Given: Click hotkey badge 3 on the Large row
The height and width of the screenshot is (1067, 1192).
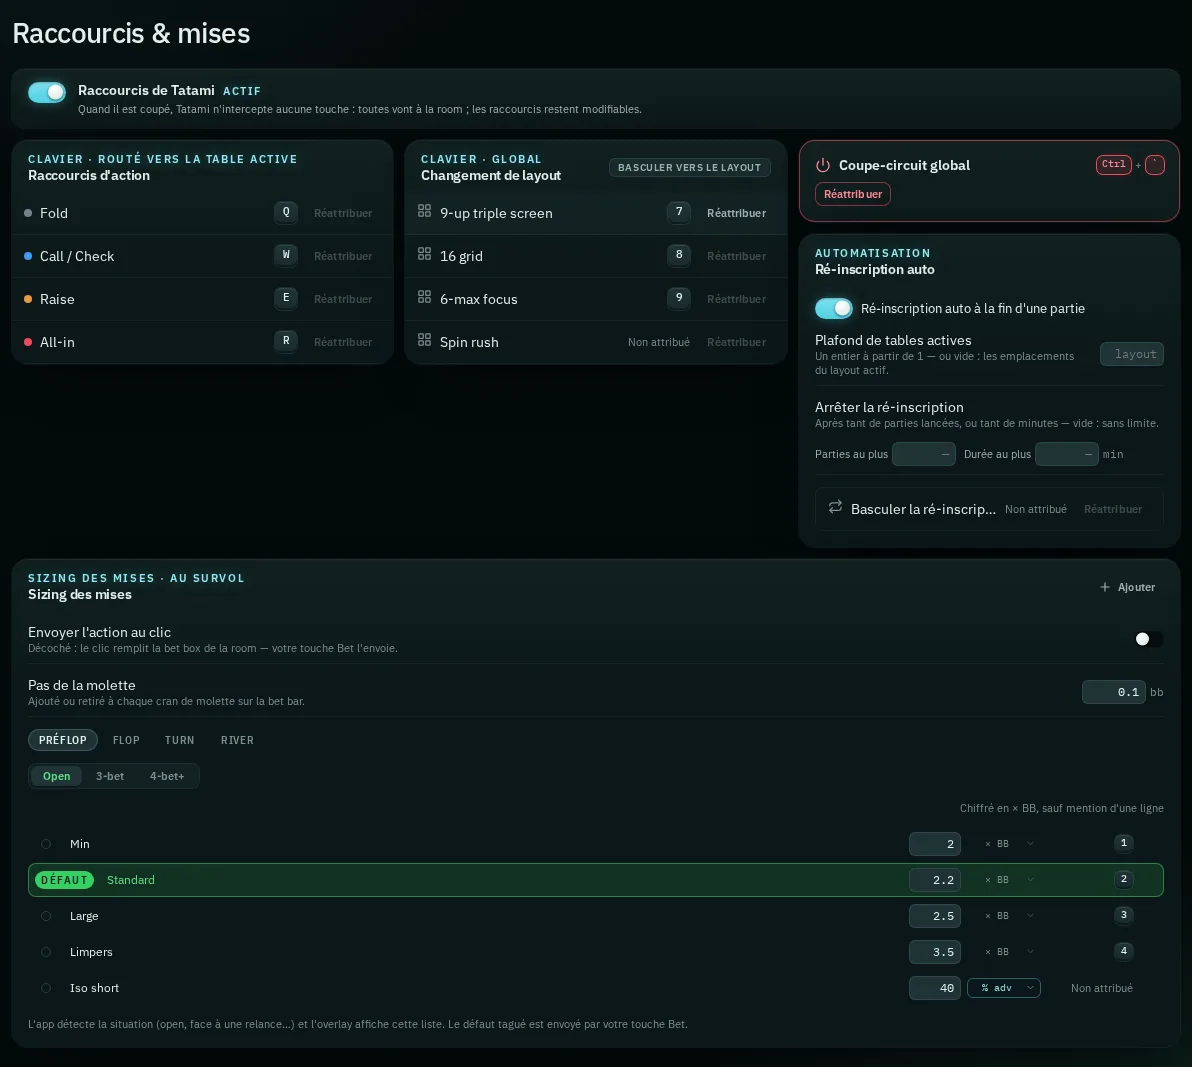Looking at the screenshot, I should 1124,916.
